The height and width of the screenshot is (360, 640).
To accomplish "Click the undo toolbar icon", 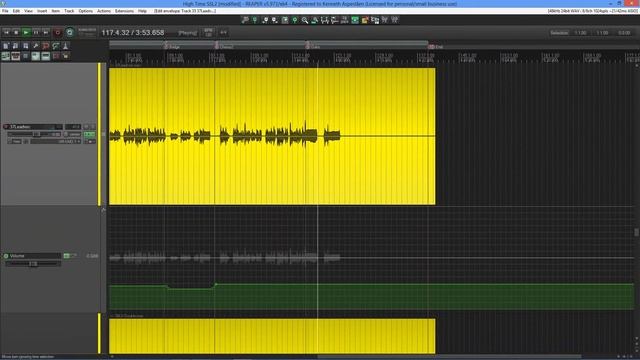I will (x=45, y=46).
